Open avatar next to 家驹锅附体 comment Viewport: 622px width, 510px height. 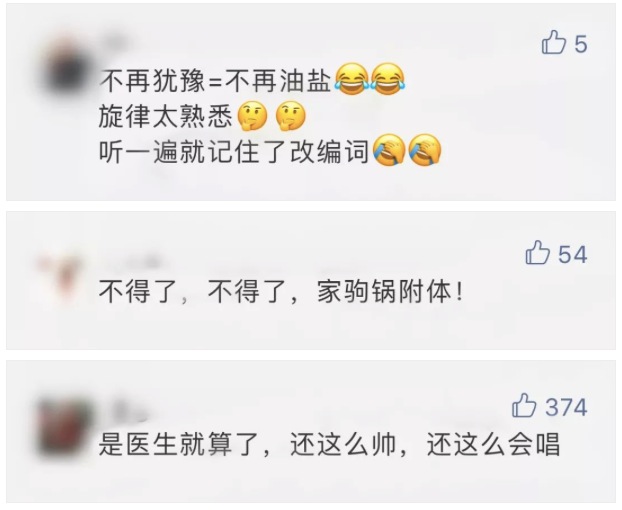(60, 276)
